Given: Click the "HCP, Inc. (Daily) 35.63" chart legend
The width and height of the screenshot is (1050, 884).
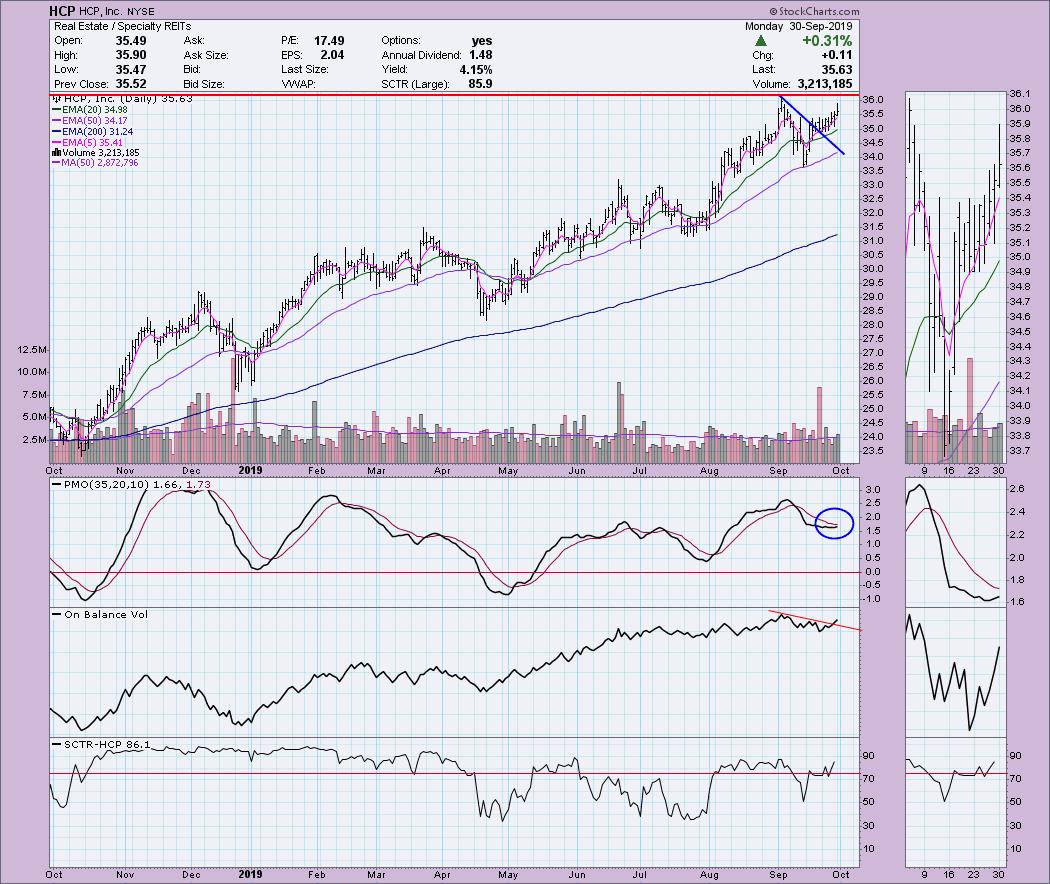Looking at the screenshot, I should pyautogui.click(x=127, y=98).
